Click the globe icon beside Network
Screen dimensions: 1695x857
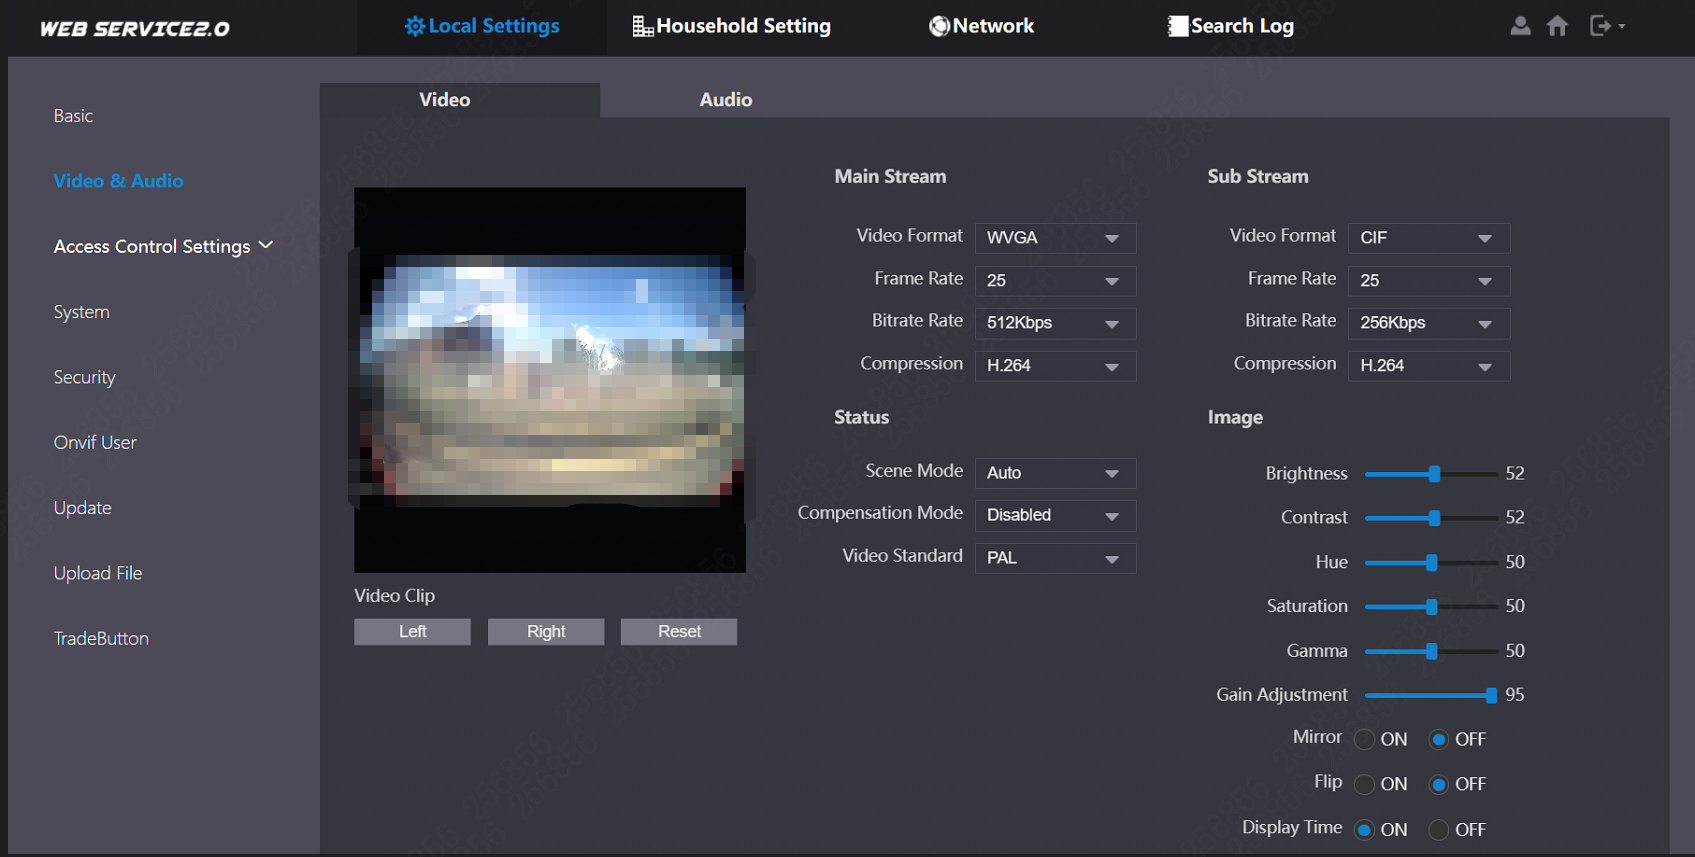tap(939, 27)
